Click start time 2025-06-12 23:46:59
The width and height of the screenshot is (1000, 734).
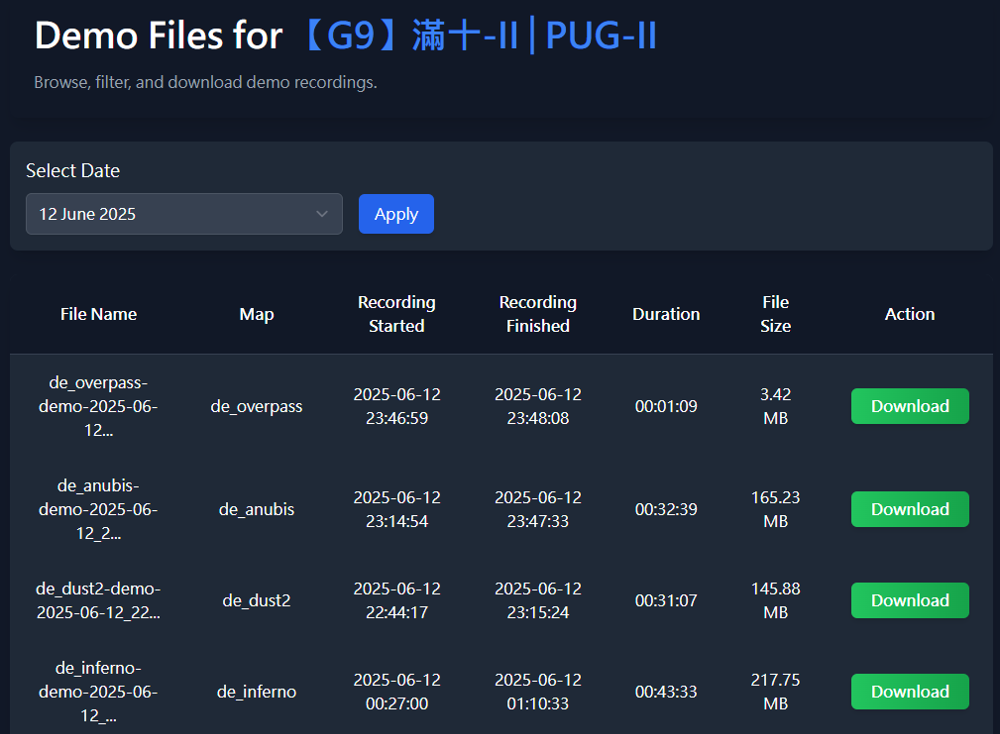tap(397, 406)
